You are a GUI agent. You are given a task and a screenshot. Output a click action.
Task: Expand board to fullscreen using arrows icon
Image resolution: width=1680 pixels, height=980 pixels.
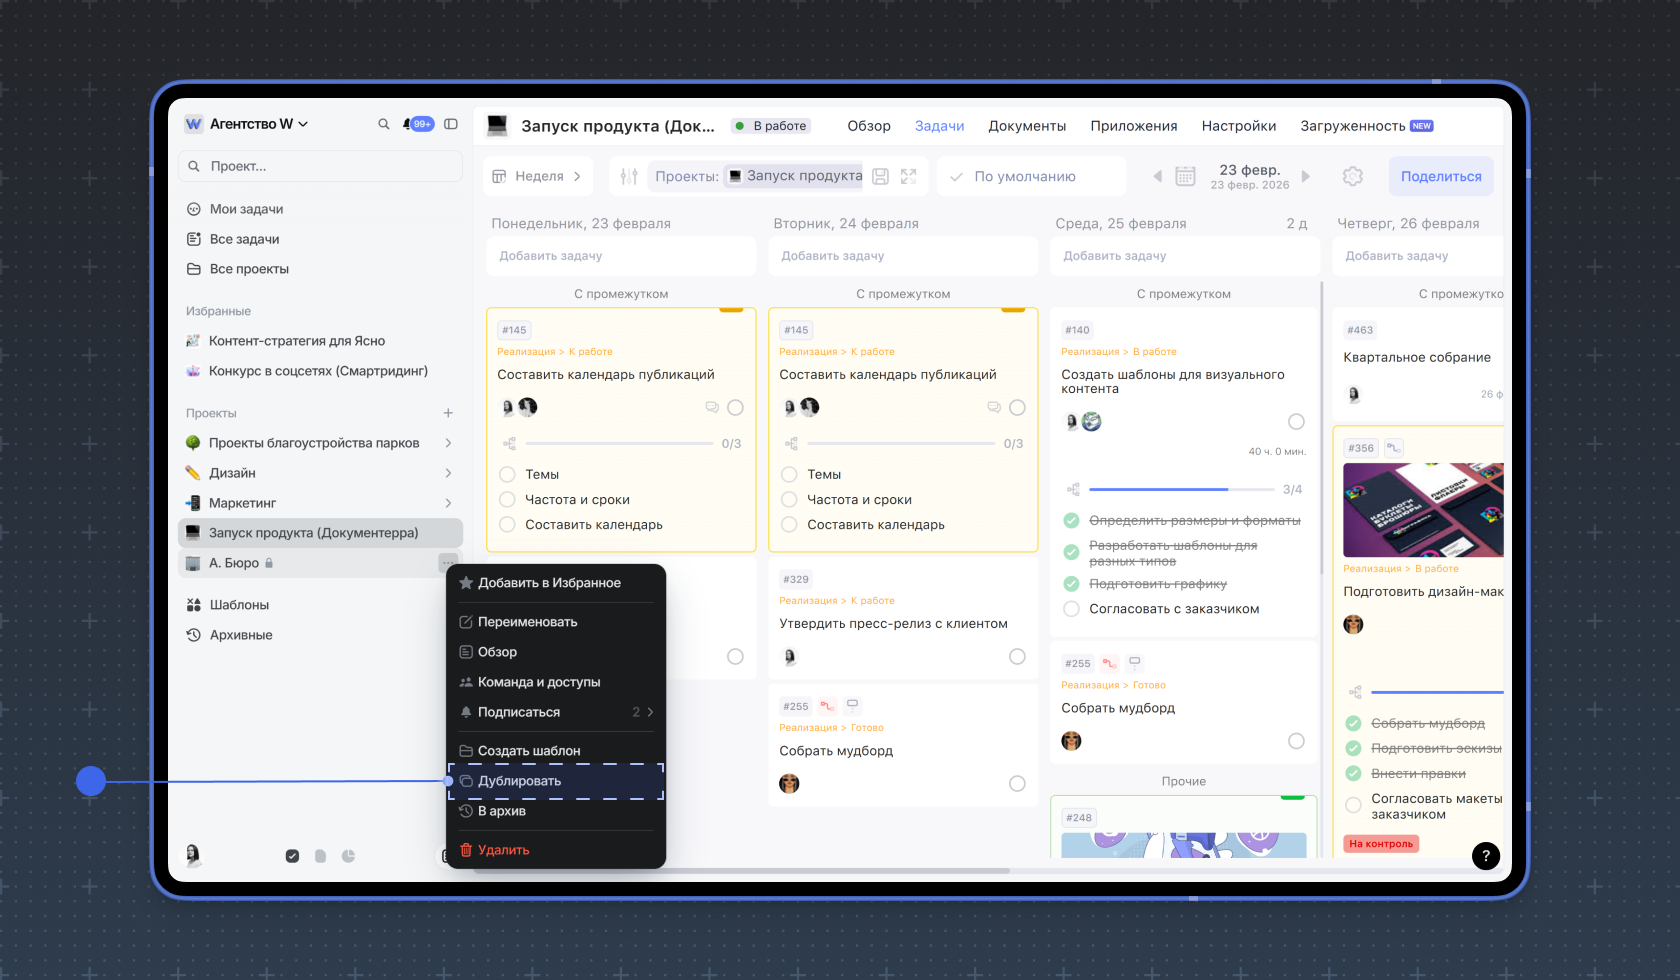(x=908, y=176)
